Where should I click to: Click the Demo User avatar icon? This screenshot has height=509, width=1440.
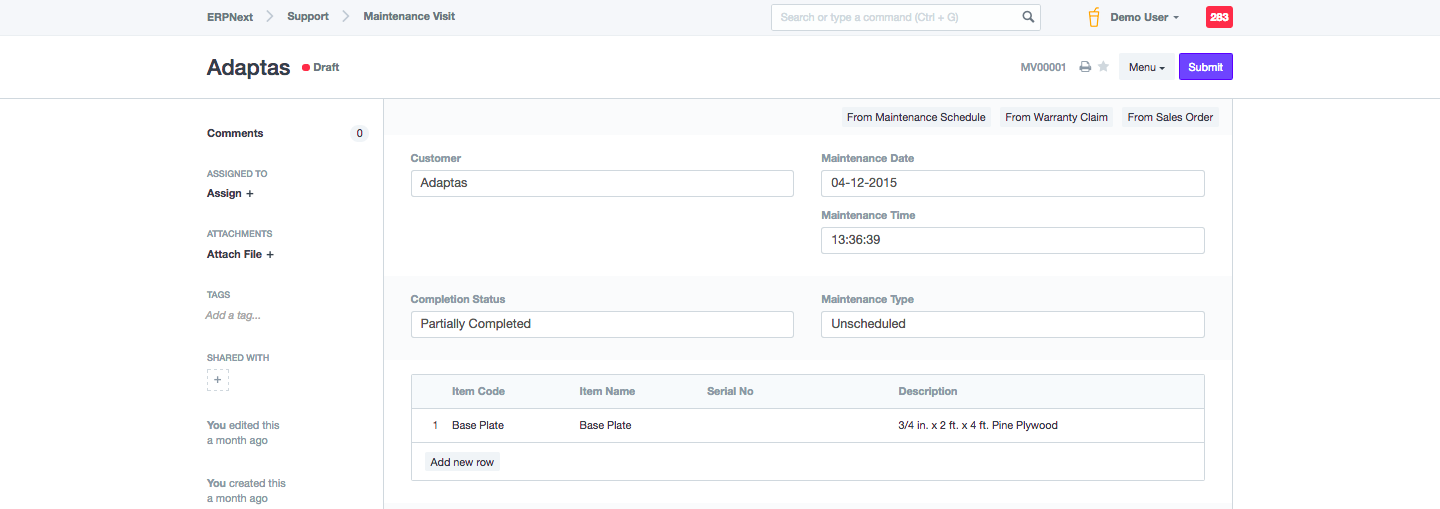click(1094, 17)
